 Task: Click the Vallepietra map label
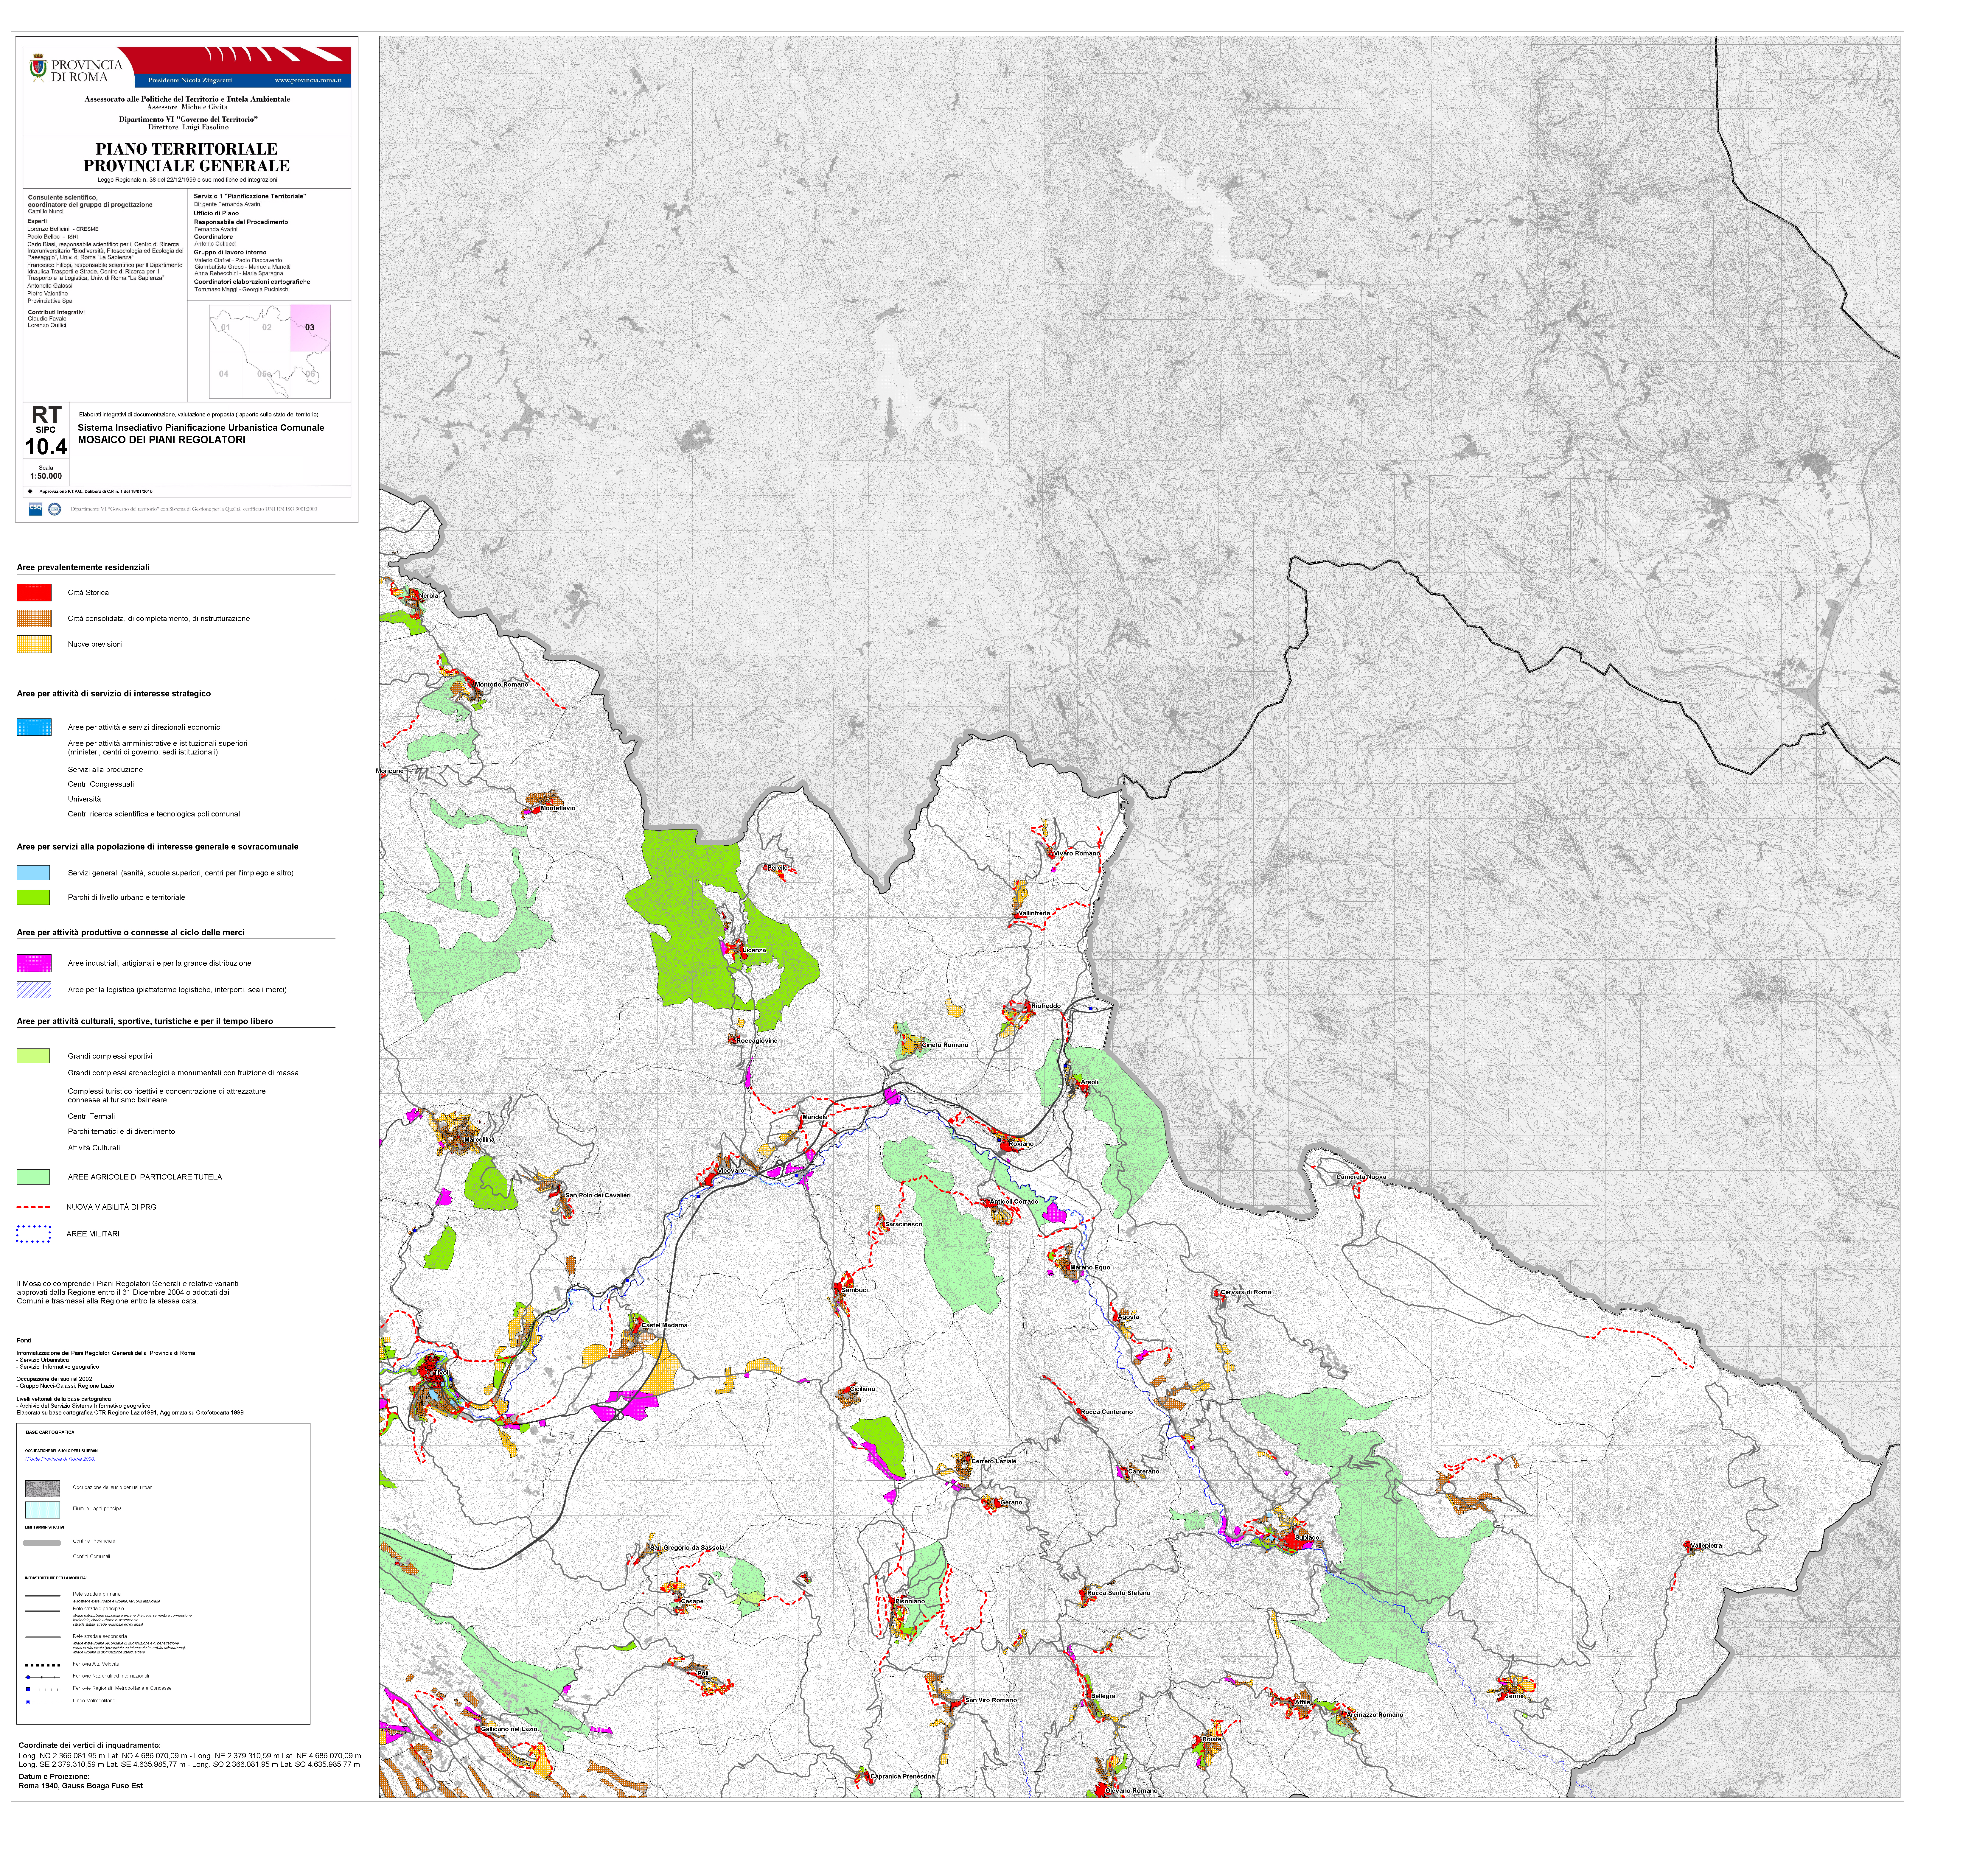(1706, 1546)
